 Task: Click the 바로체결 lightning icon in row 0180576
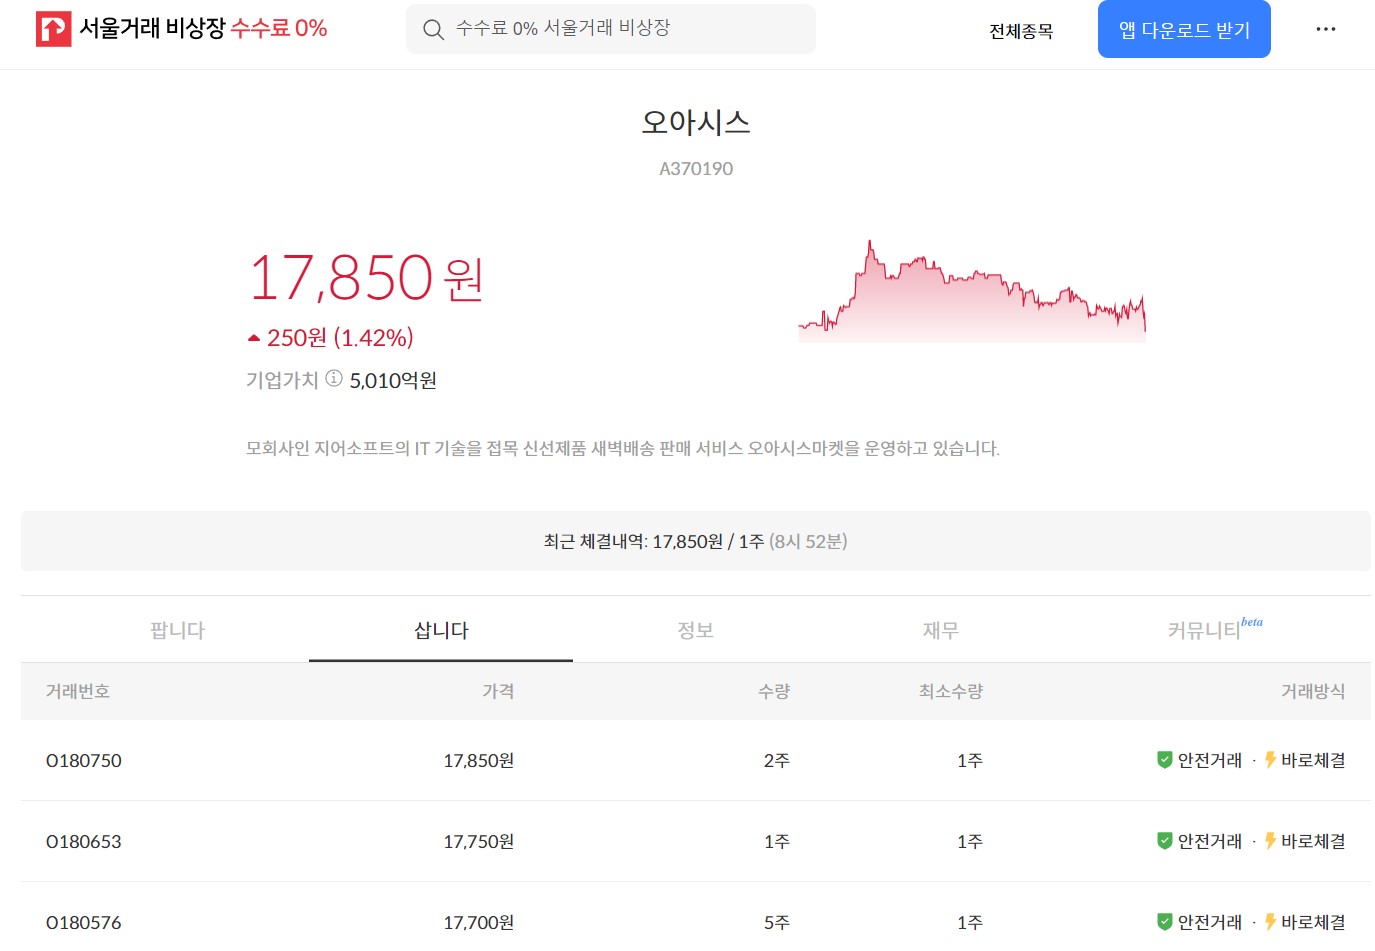click(x=1270, y=922)
